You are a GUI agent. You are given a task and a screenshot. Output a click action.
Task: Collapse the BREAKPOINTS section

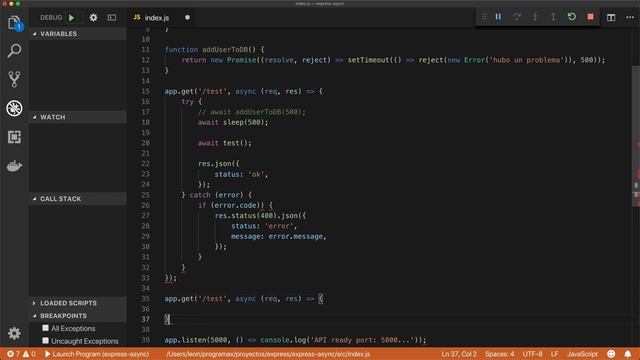click(x=78, y=316)
